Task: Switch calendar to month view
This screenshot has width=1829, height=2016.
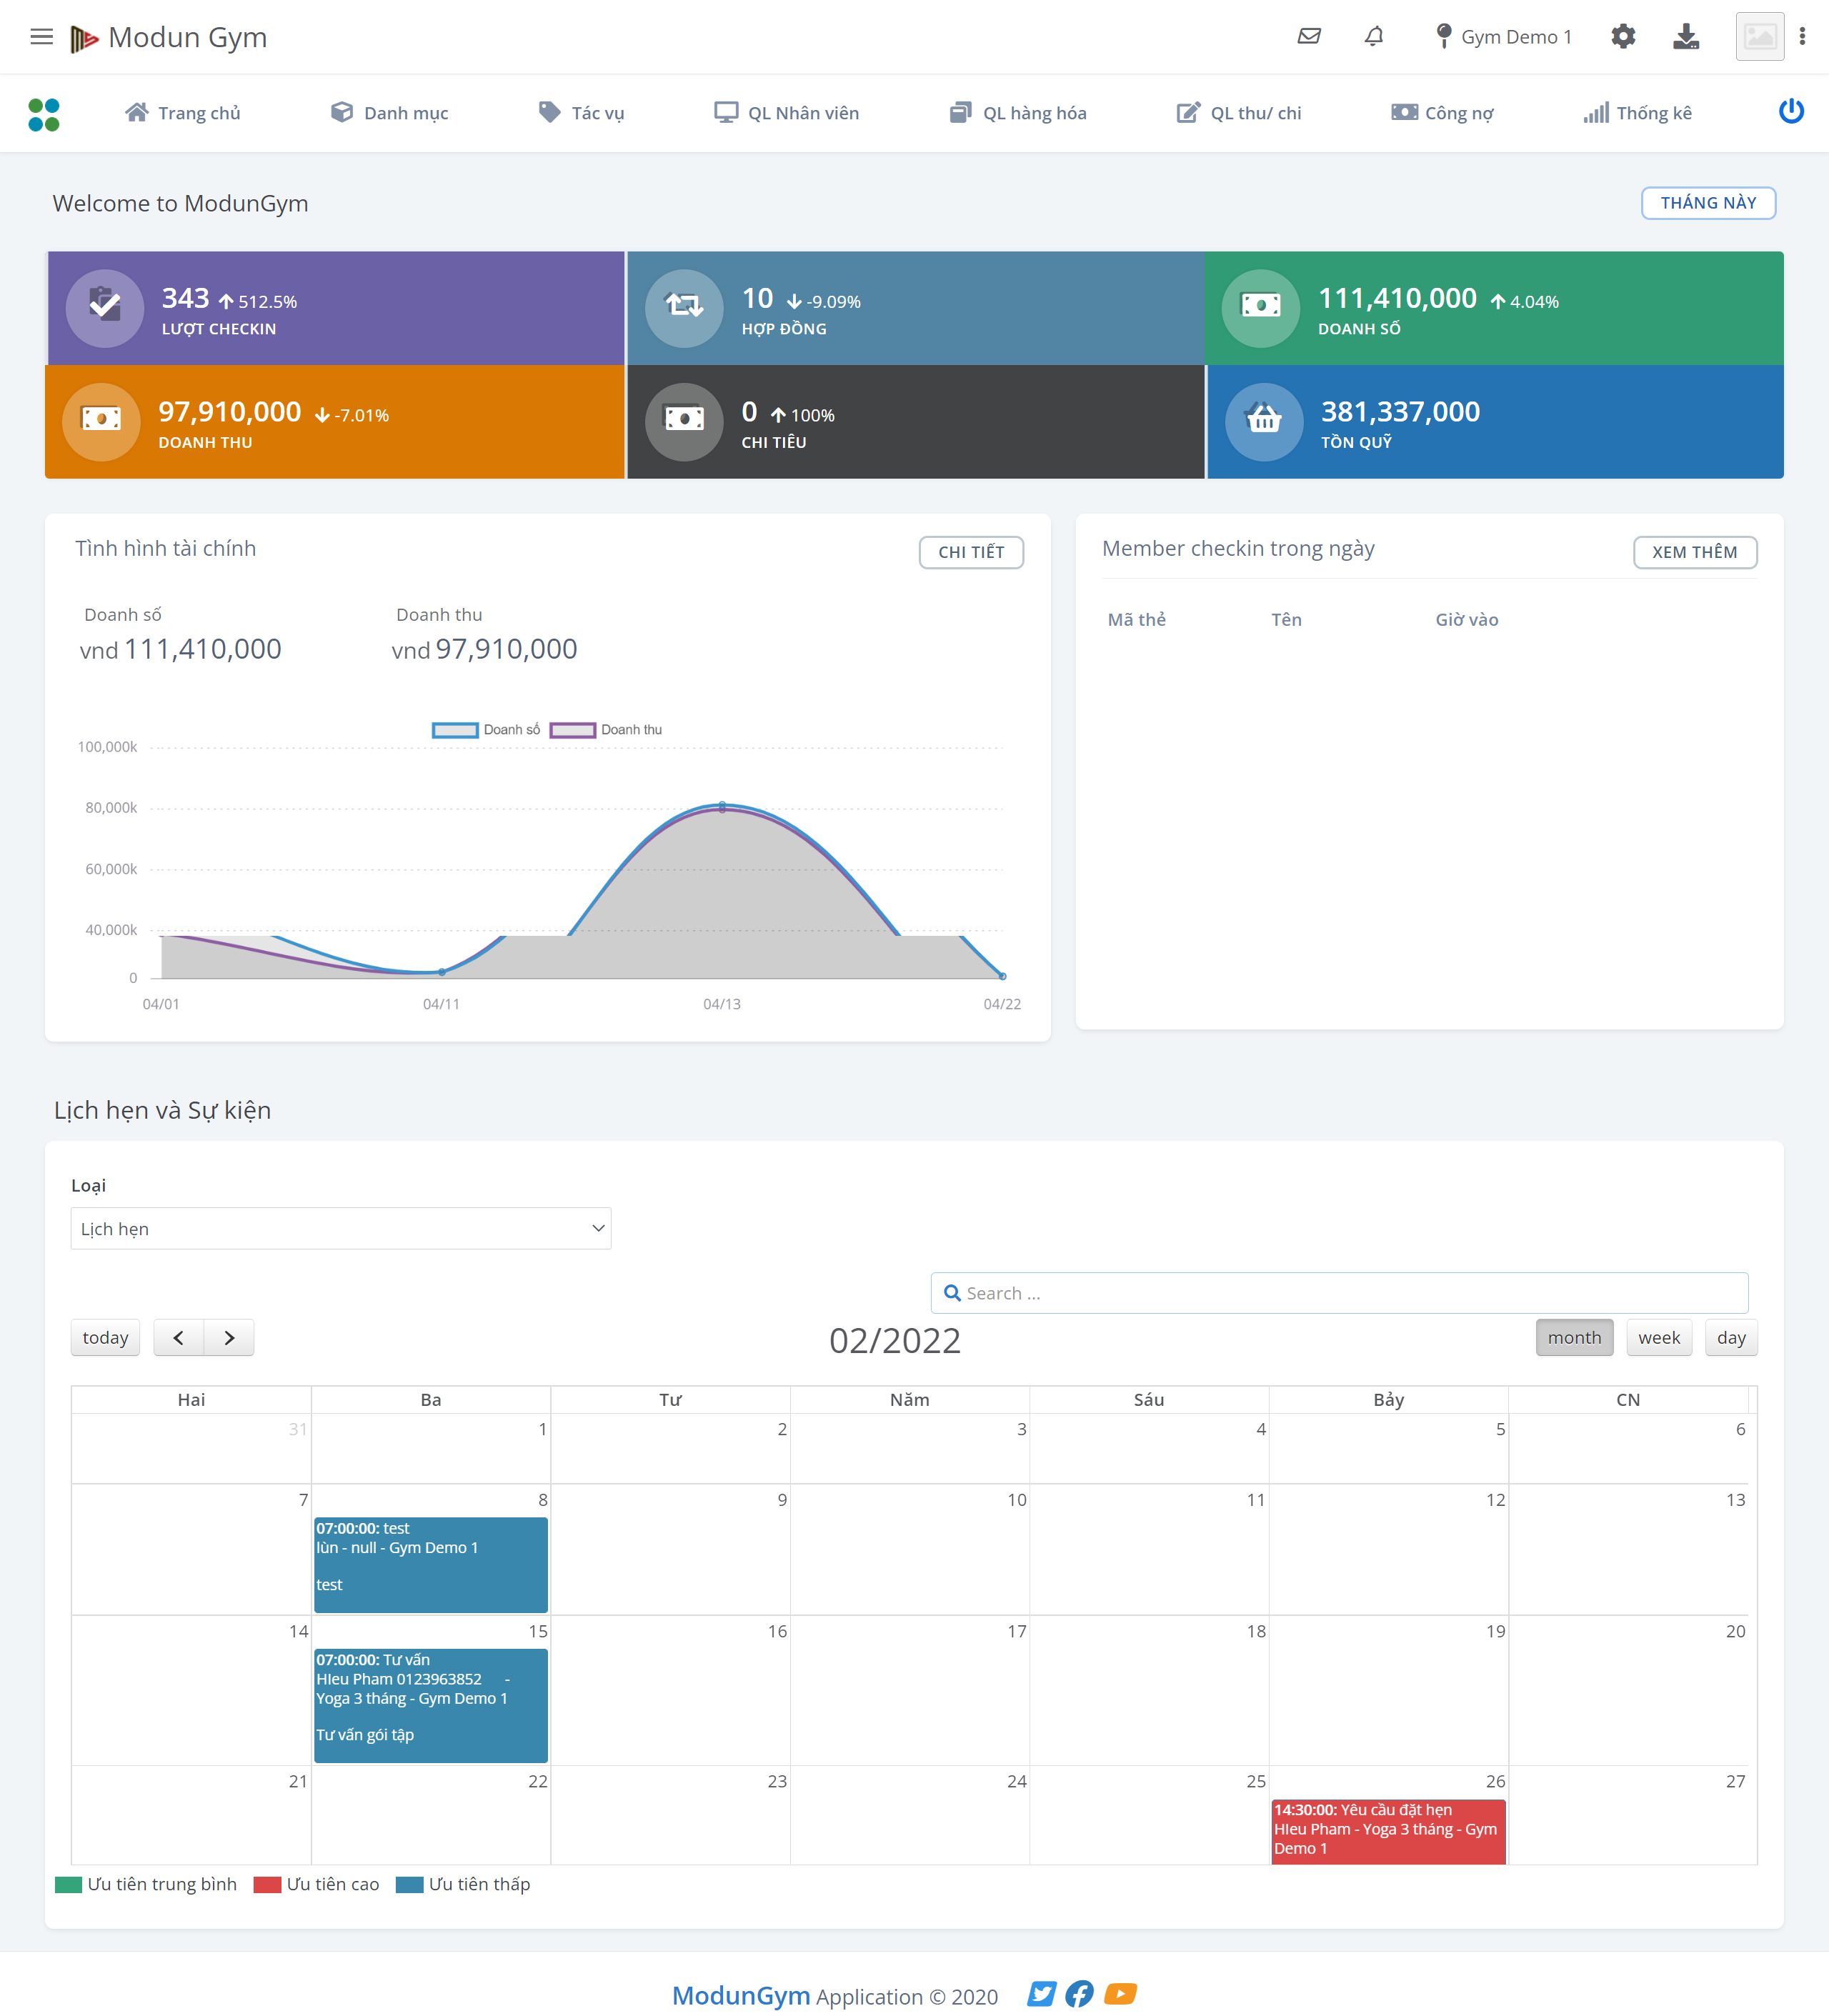Action: click(1574, 1338)
